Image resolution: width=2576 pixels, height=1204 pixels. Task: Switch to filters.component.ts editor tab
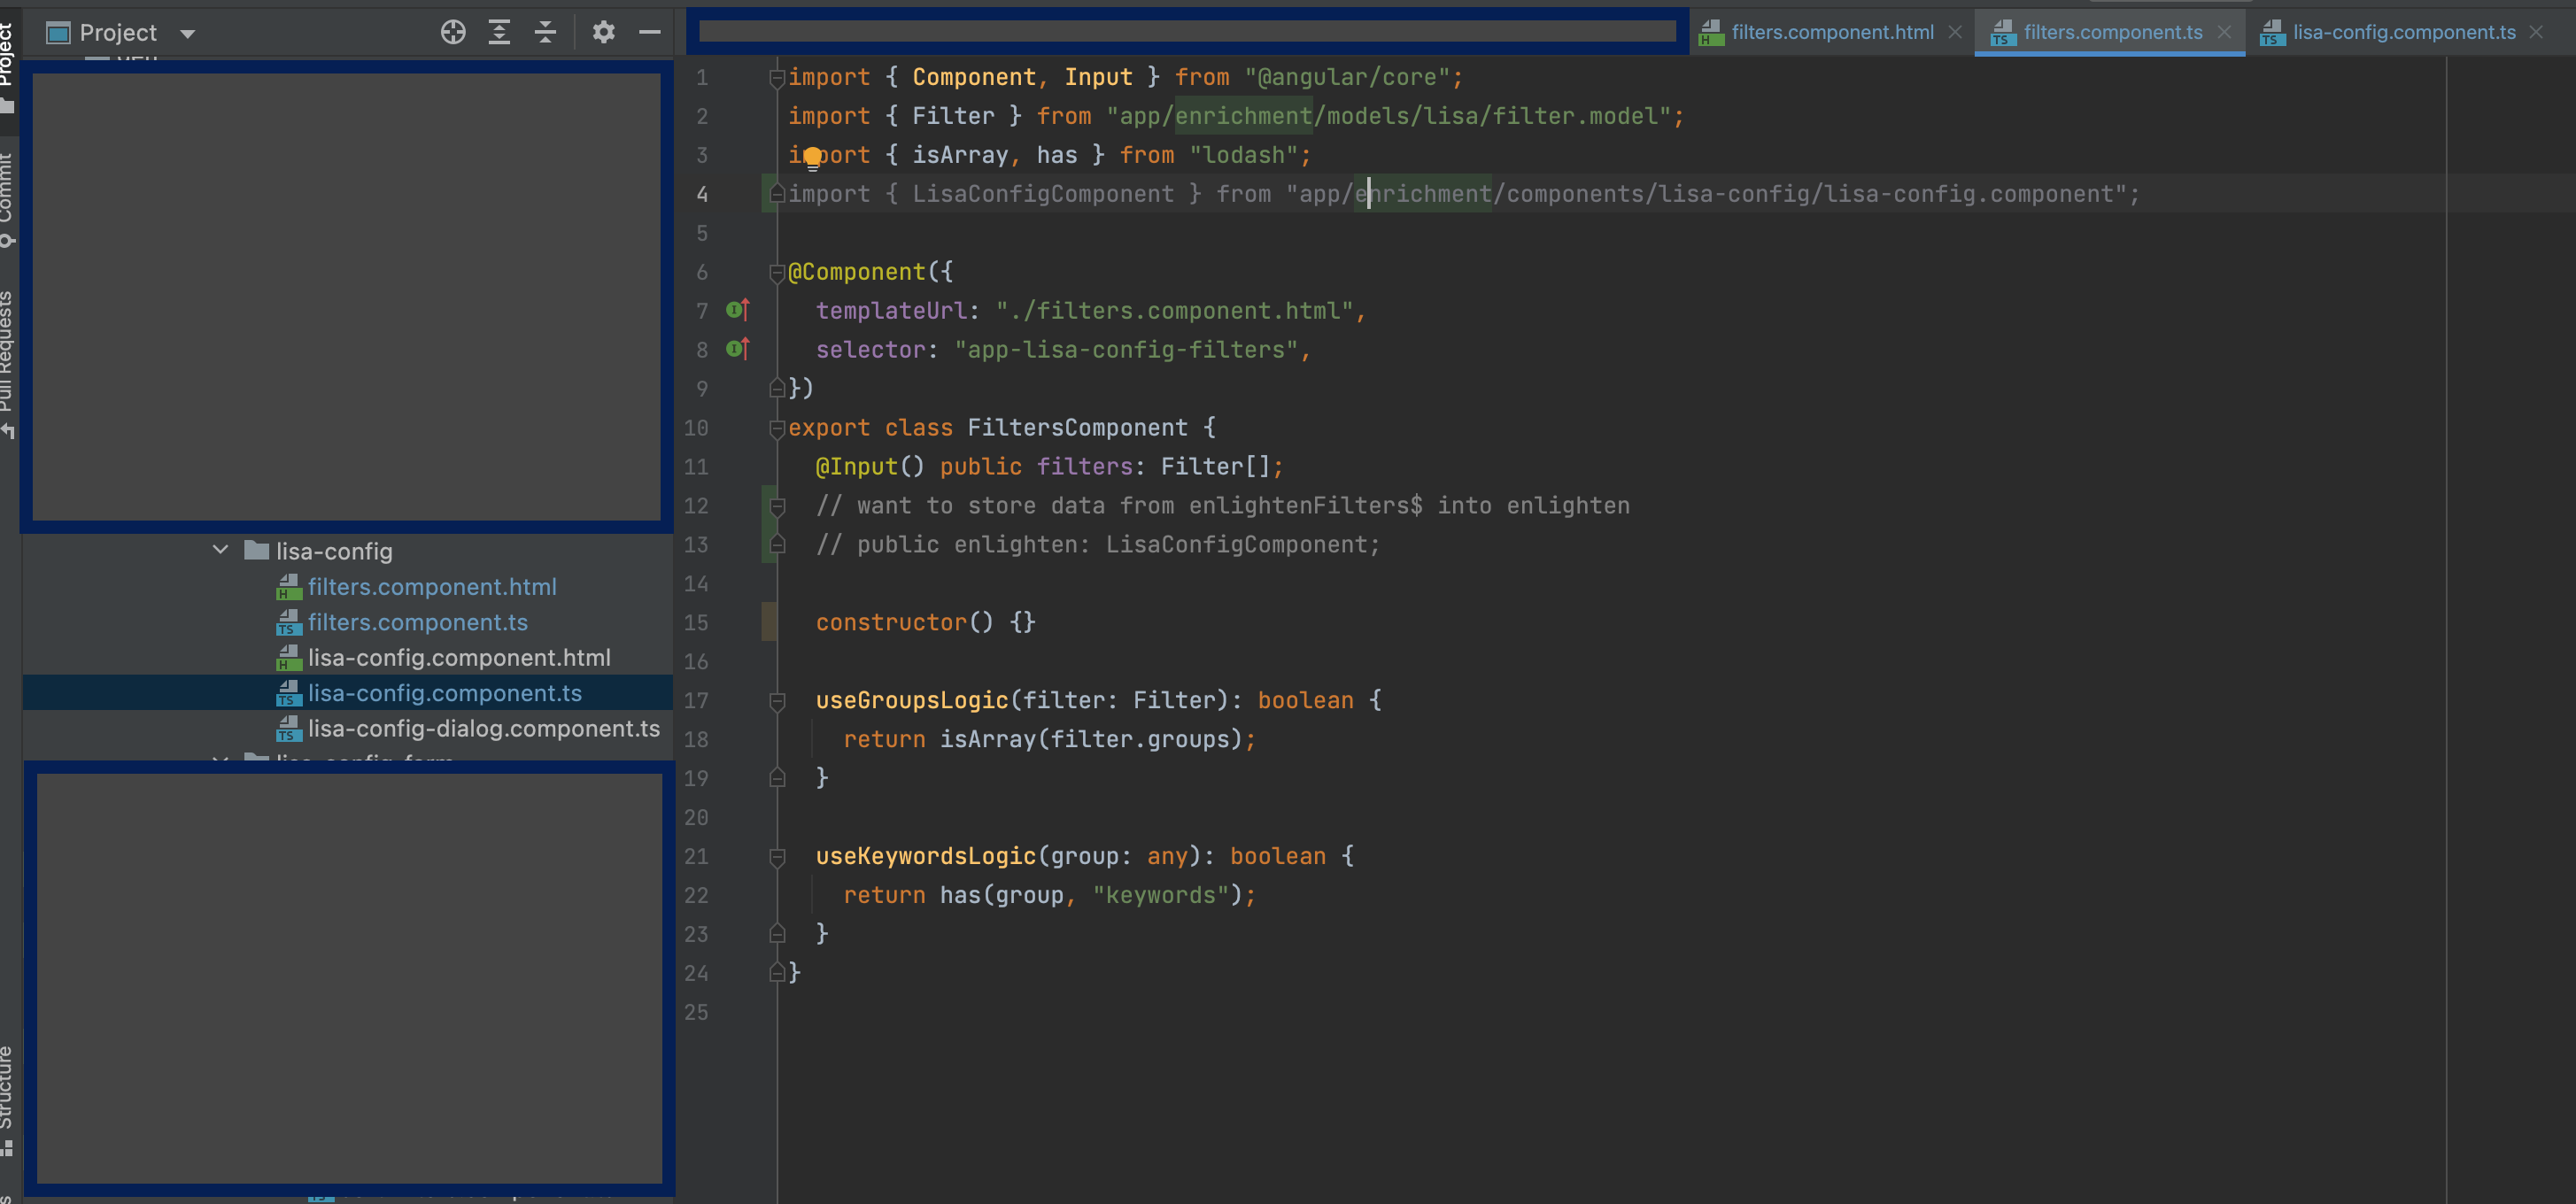click(2112, 32)
